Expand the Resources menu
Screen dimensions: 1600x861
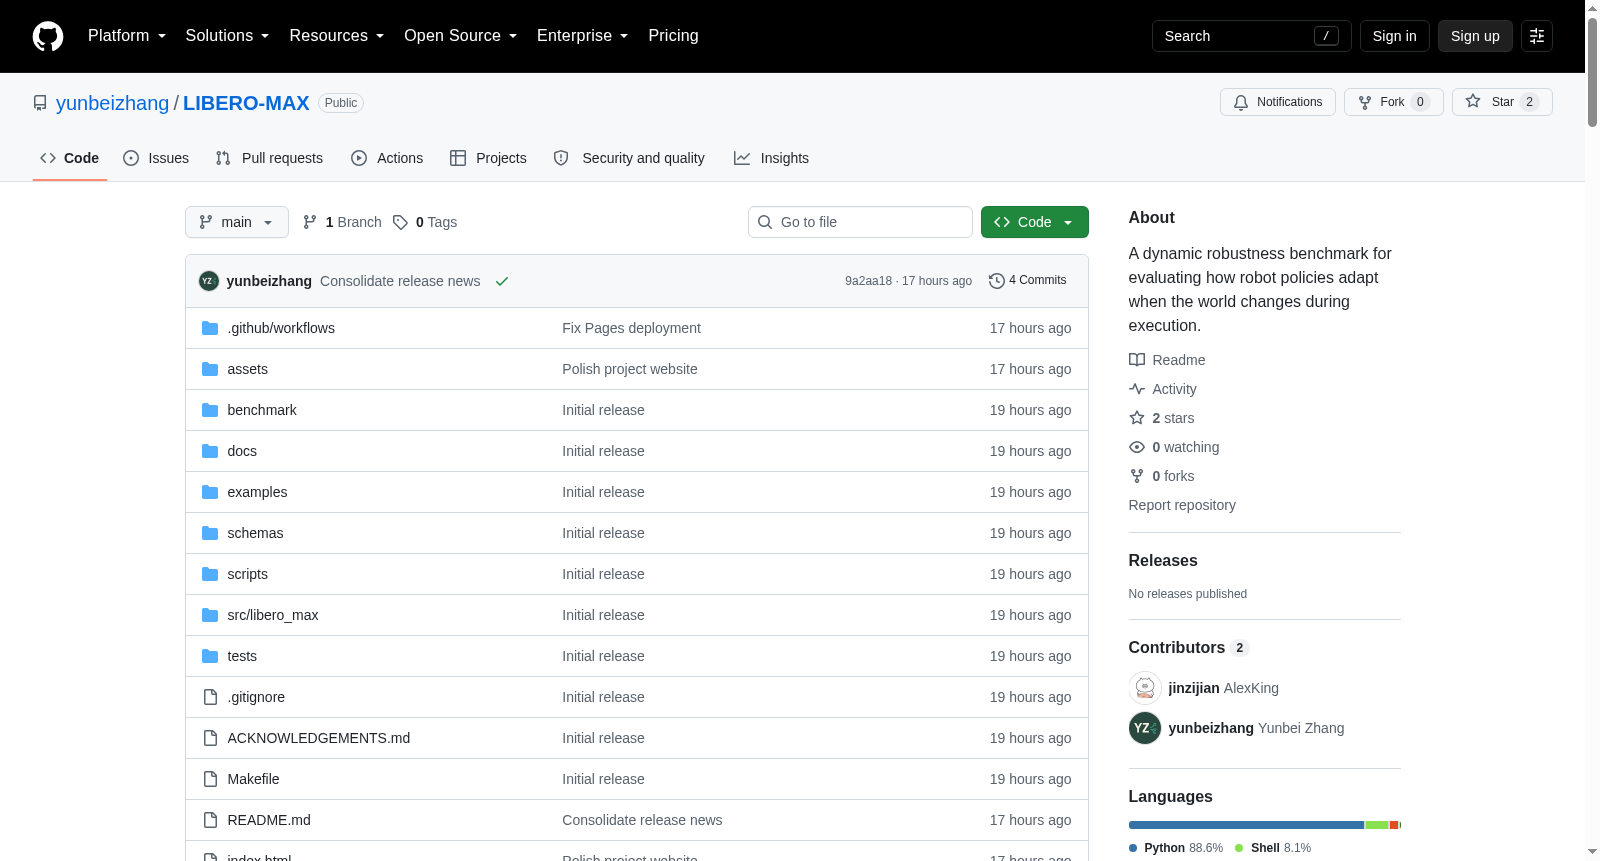click(337, 36)
